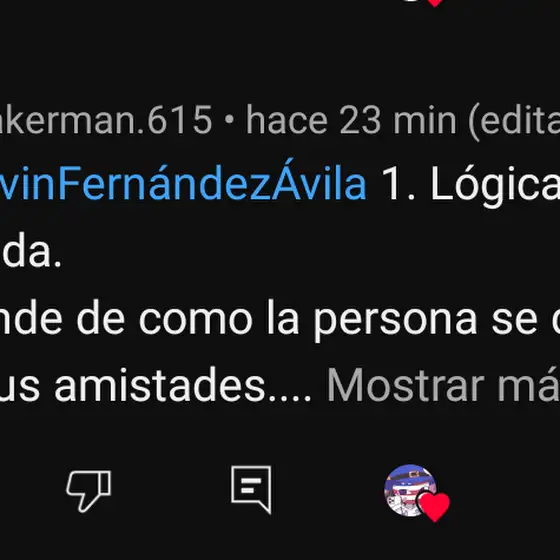Click the '1. Lógica' comment text

pyautogui.click(x=471, y=186)
